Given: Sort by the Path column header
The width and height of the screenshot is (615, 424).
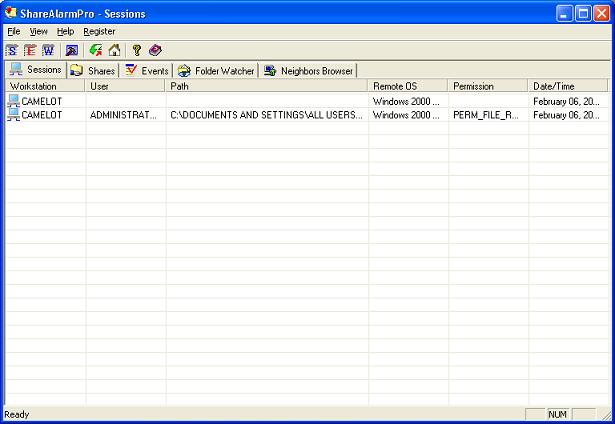Looking at the screenshot, I should pos(266,86).
